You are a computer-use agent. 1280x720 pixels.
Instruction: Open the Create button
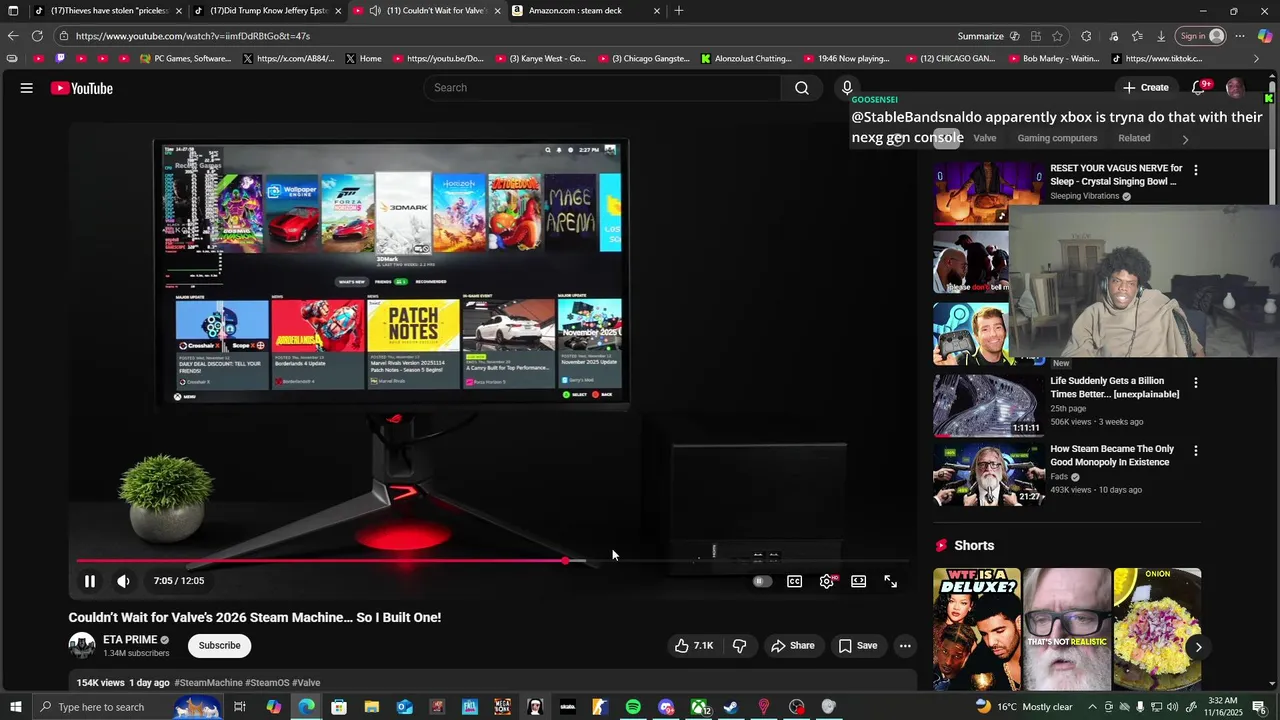(1145, 88)
